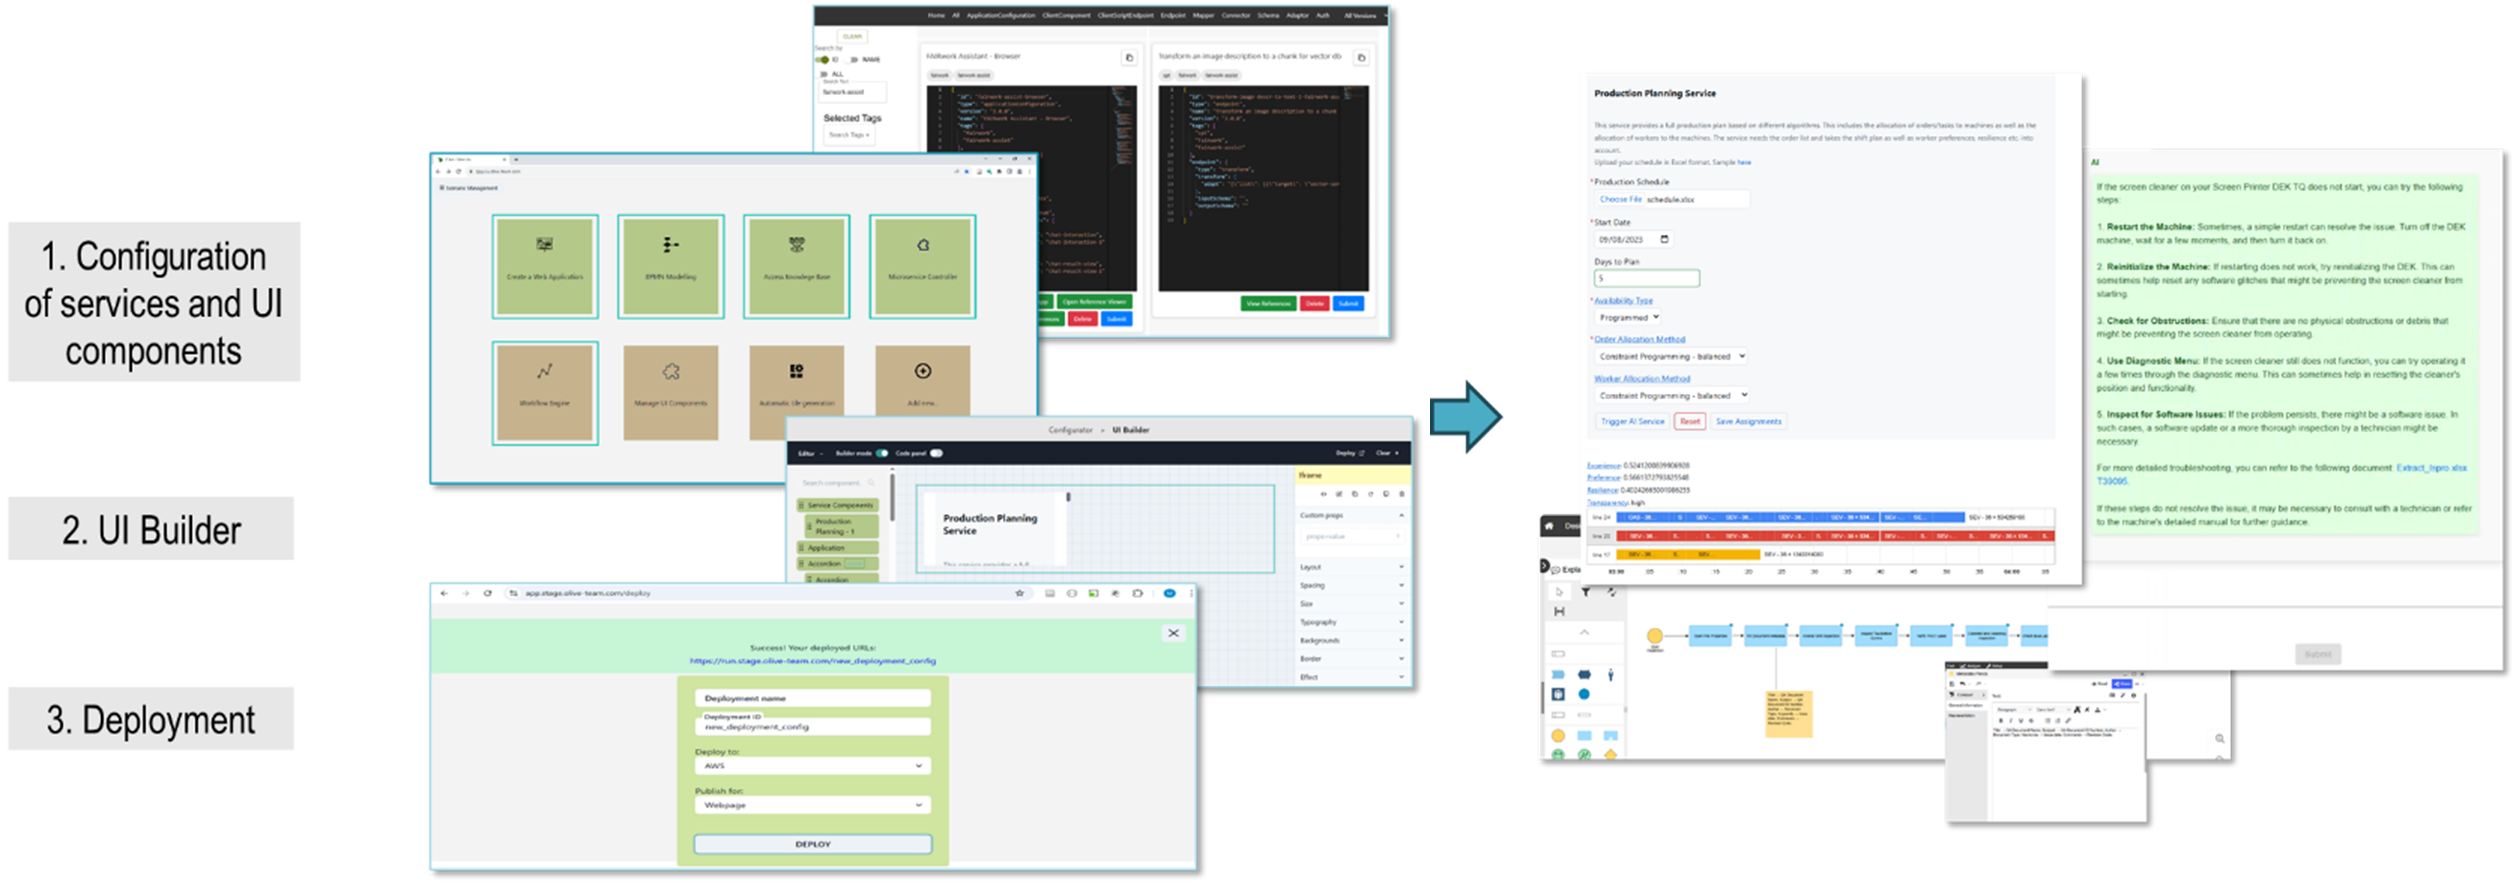Click the Days to Plan input
The width and height of the screenshot is (2516, 884).
[1647, 278]
